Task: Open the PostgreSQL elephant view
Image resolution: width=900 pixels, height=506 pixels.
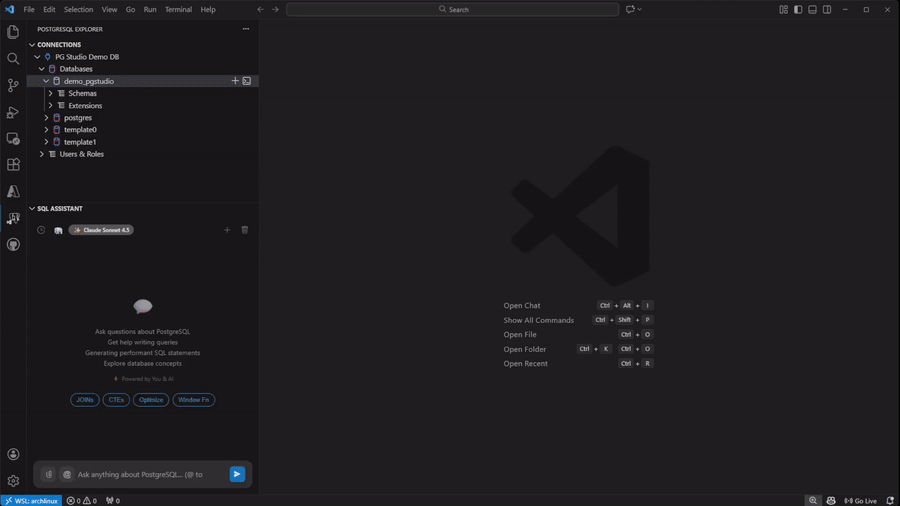Action: (13, 218)
